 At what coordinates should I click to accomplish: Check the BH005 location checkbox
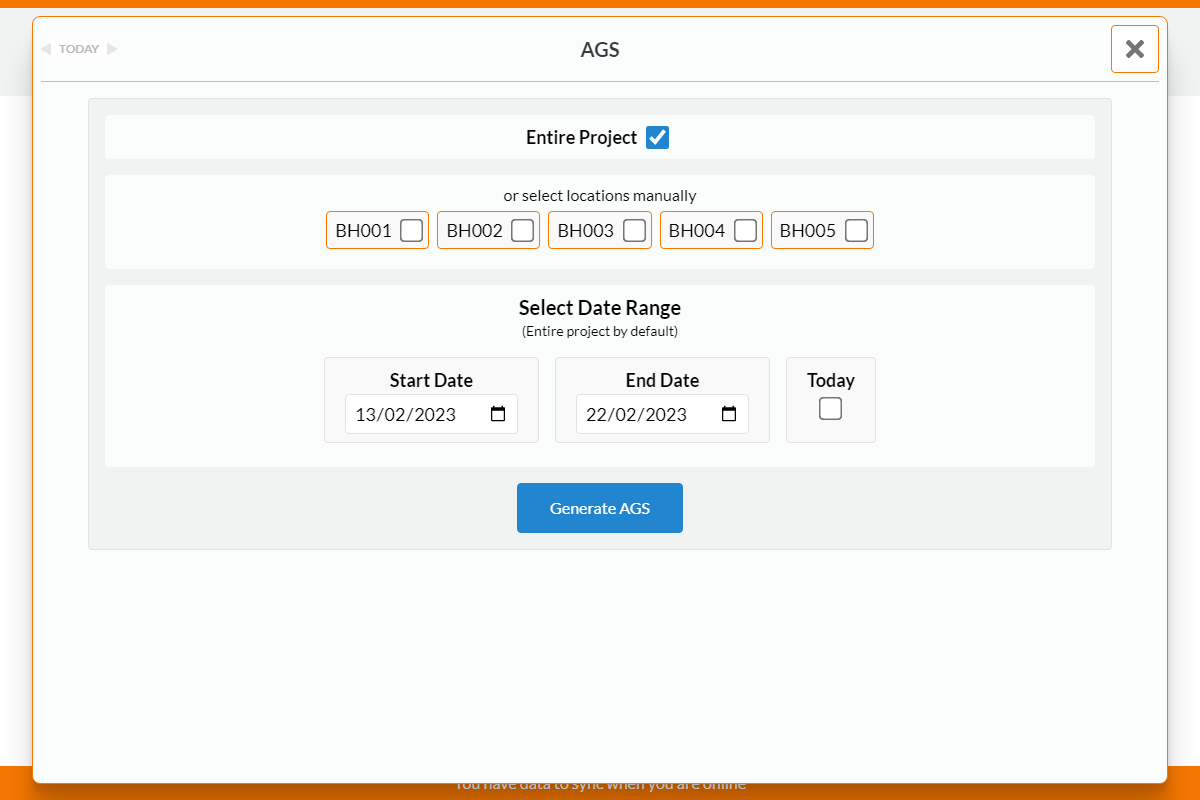[856, 231]
